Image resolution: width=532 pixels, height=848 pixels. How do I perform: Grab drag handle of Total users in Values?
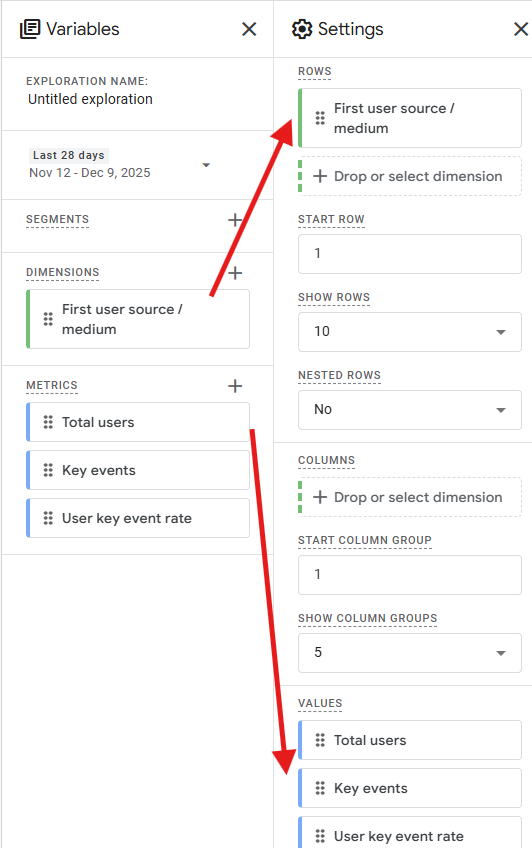coord(320,740)
